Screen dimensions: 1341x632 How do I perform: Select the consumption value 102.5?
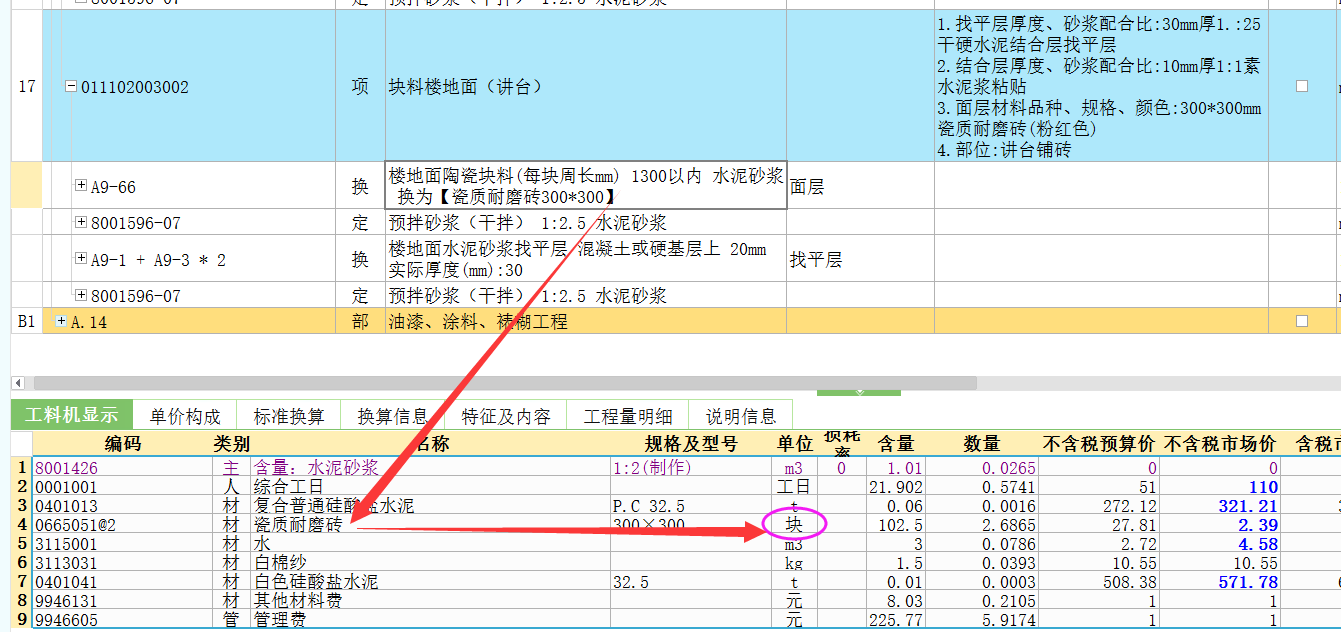pos(895,525)
